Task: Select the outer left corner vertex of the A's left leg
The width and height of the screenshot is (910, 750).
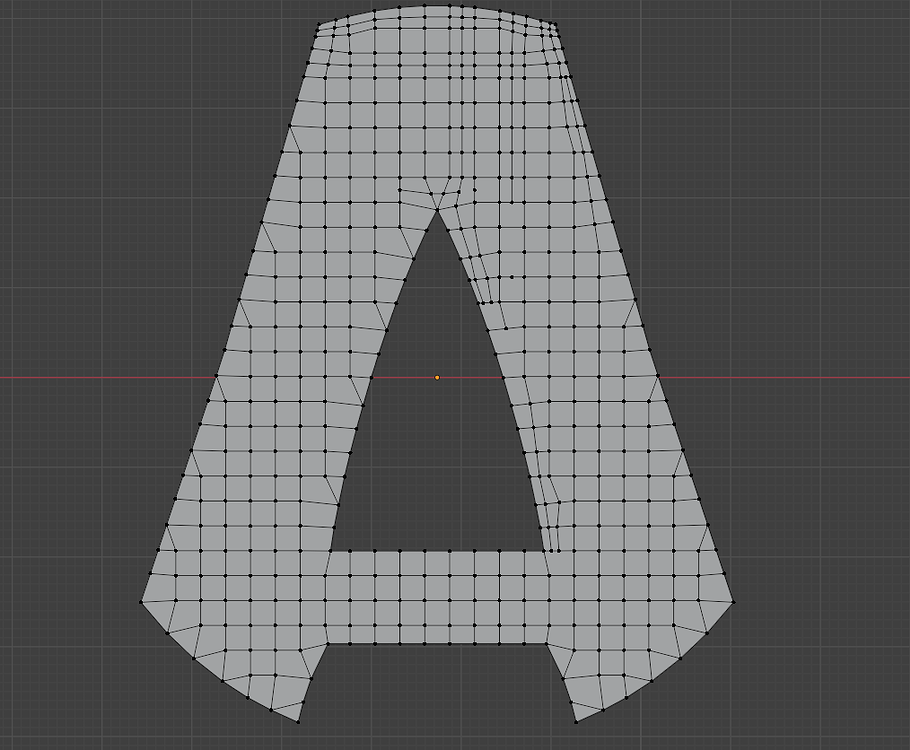Action: coord(141,602)
